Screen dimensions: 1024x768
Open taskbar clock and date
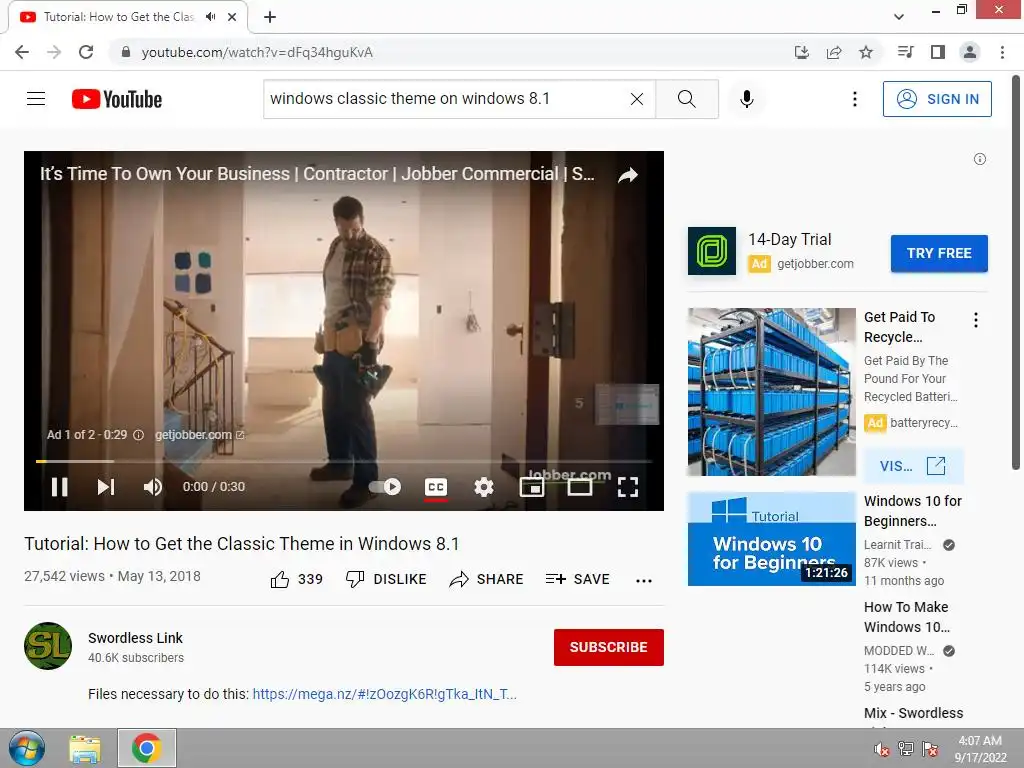pos(980,749)
